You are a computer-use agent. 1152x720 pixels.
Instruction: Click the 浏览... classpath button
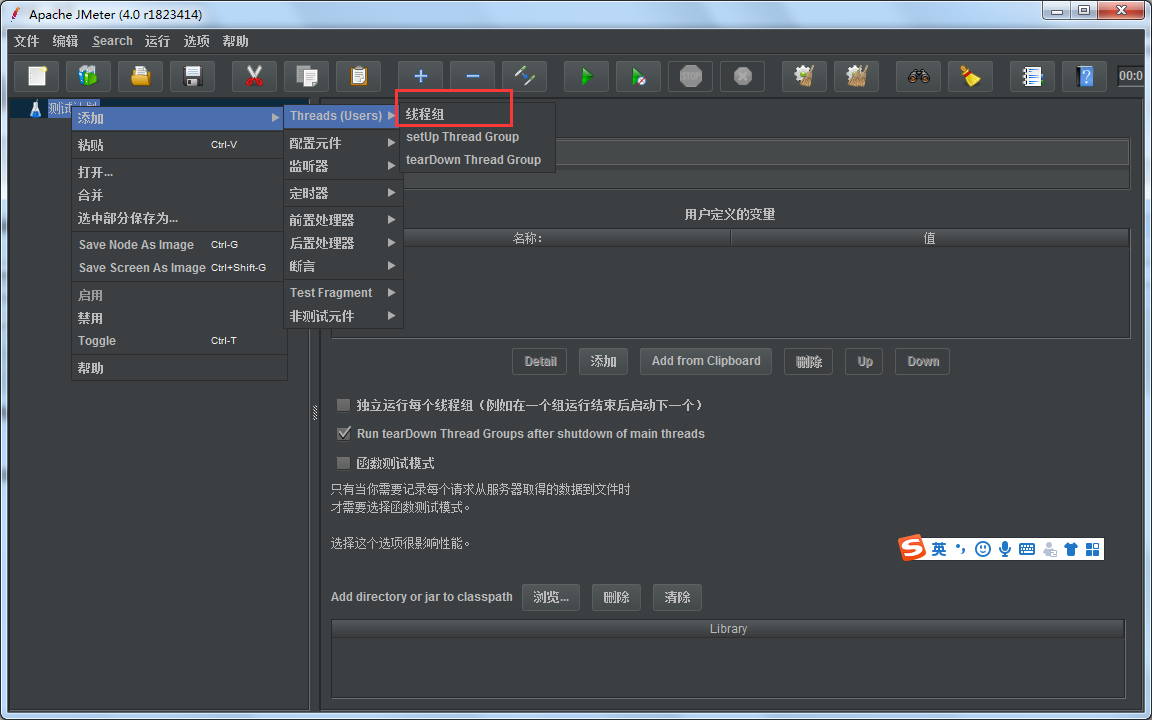[x=551, y=597]
